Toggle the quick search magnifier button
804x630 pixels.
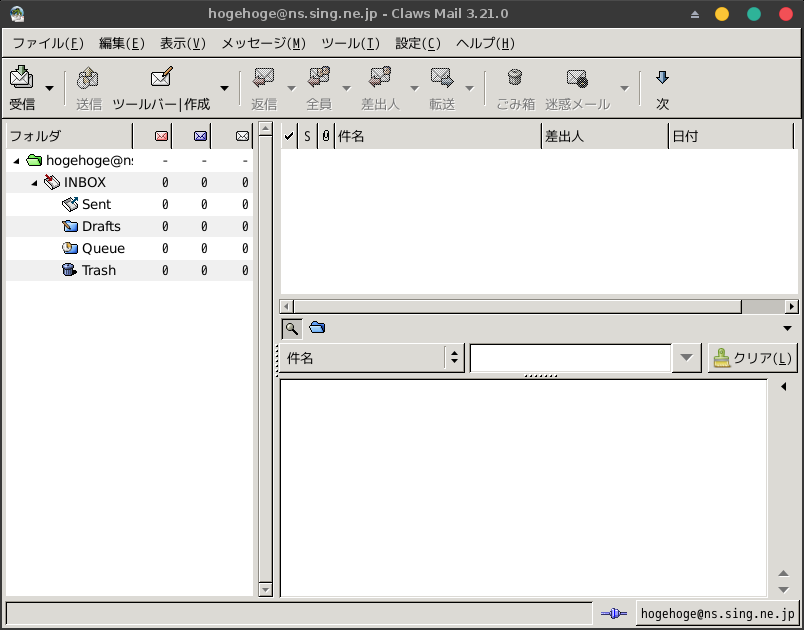(x=291, y=328)
